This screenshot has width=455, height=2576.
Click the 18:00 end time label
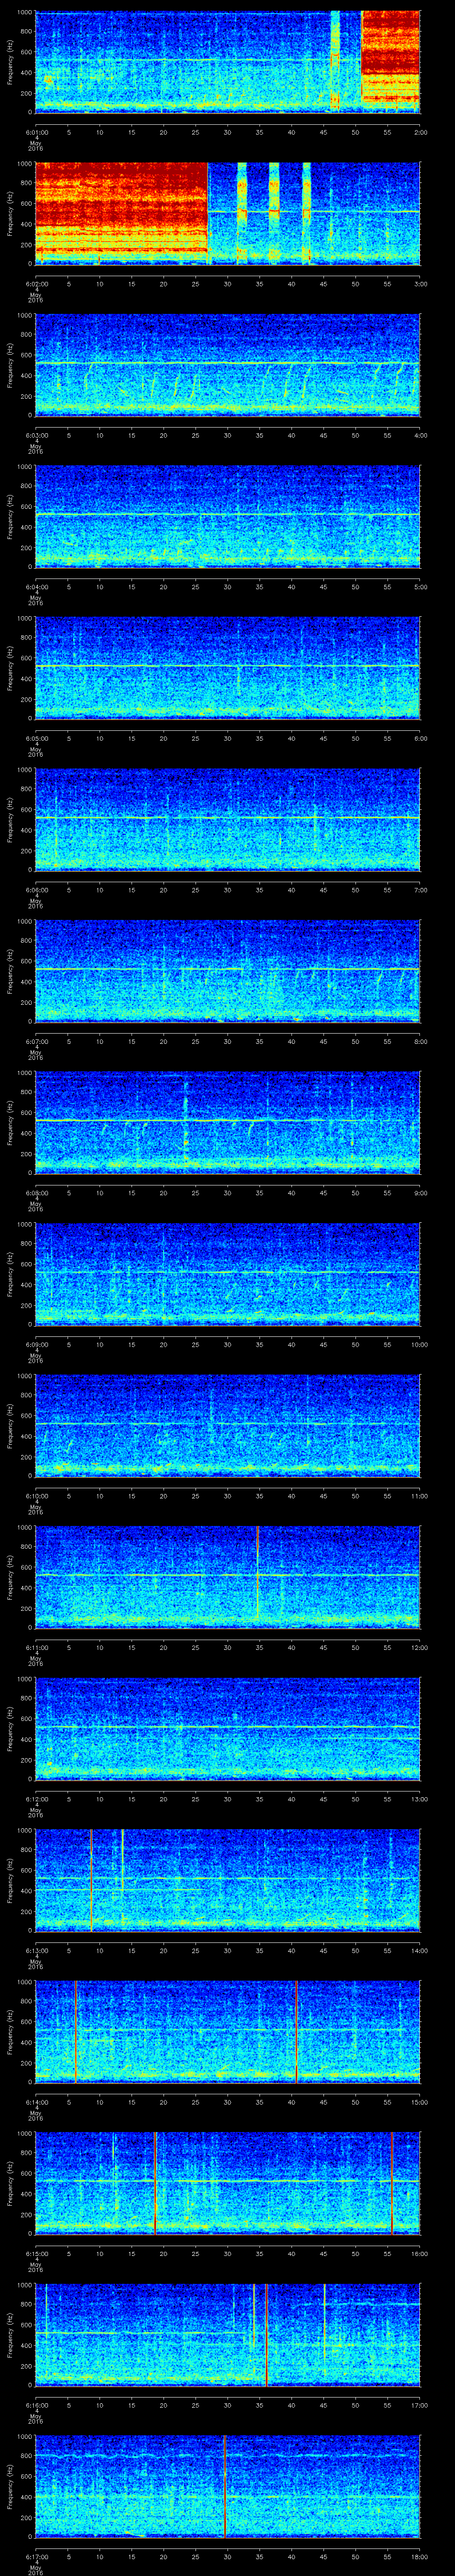(420, 2557)
